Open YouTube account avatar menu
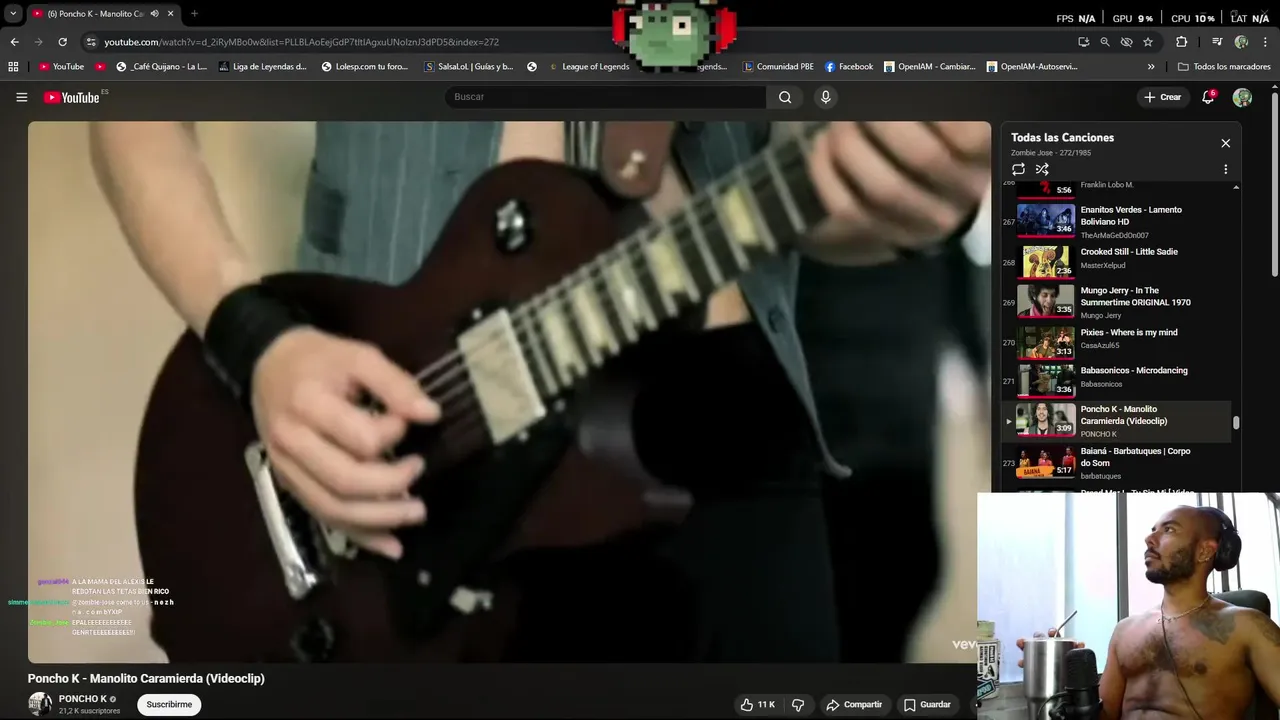Screen dimensions: 1280x720 (x=1242, y=97)
